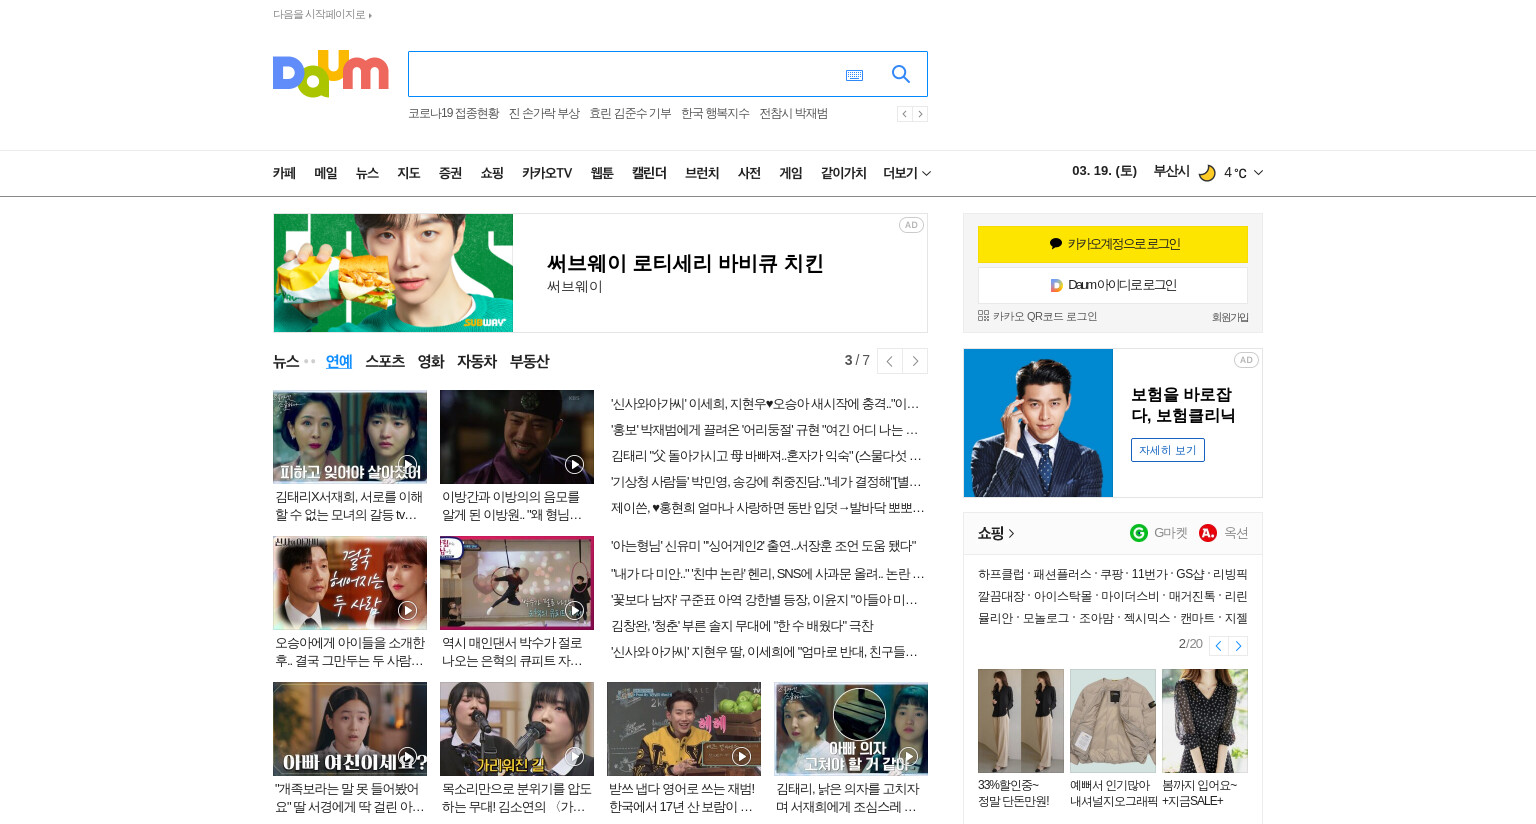The width and height of the screenshot is (1536, 824).
Task: Open the beige padded jacket shopping thumbnail
Action: [1113, 721]
